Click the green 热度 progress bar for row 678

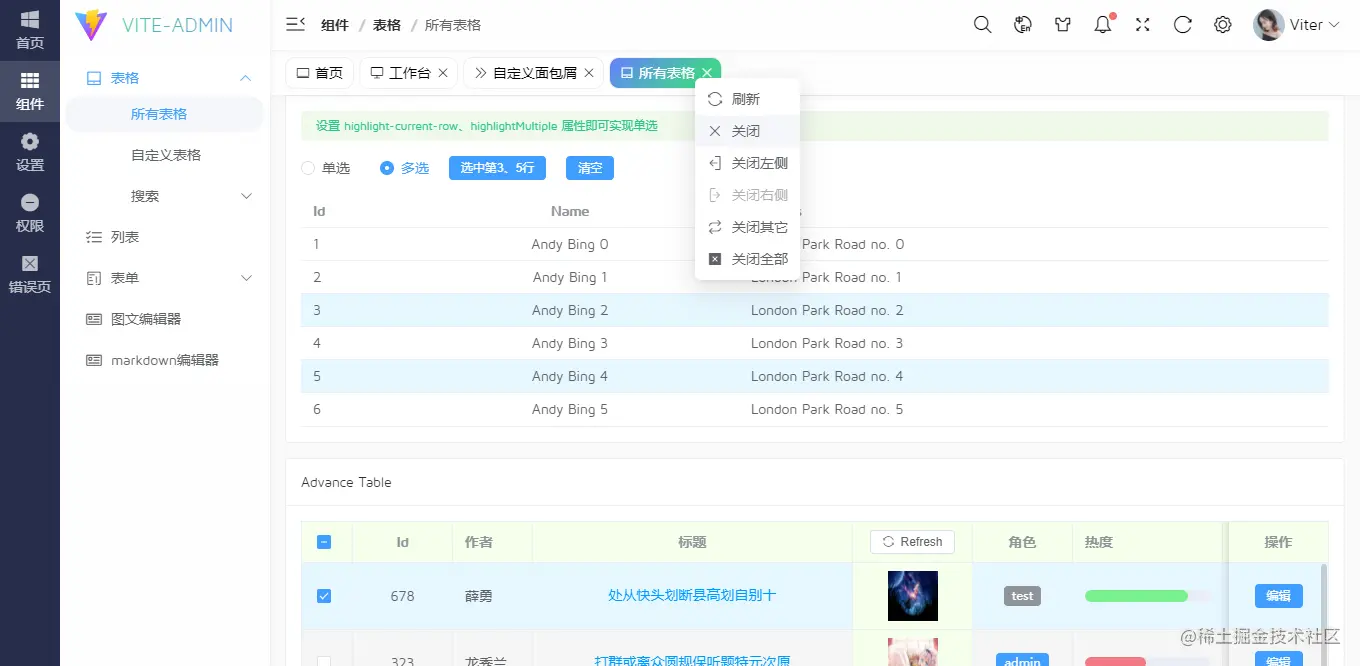1136,595
